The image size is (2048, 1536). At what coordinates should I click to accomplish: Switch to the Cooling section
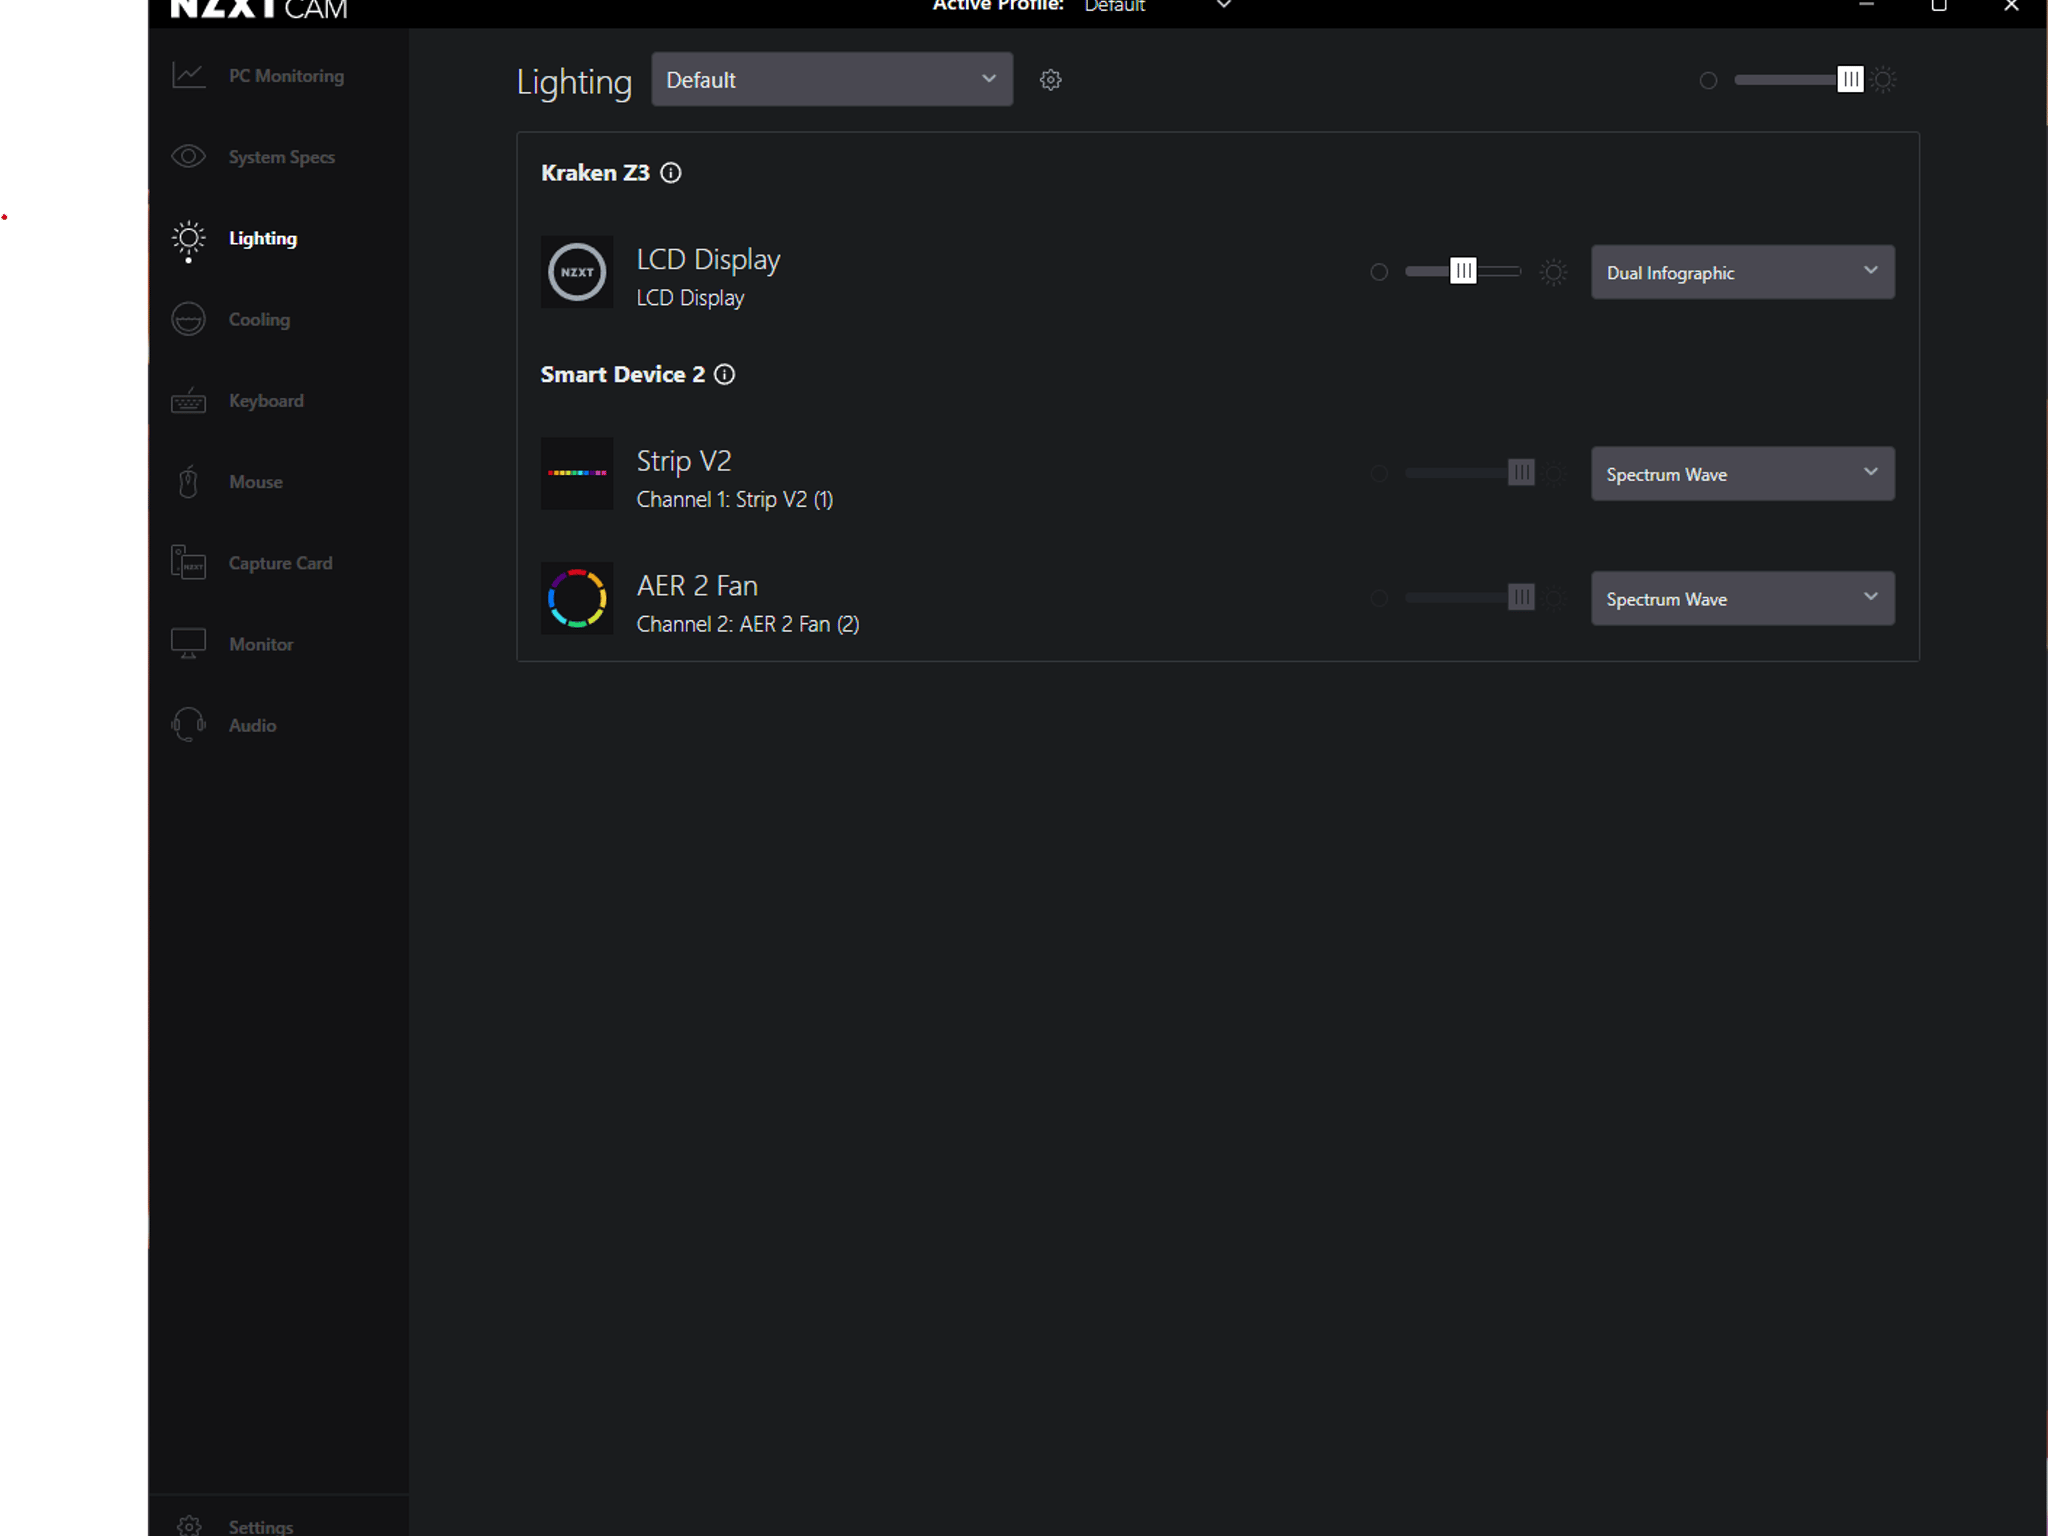[259, 320]
